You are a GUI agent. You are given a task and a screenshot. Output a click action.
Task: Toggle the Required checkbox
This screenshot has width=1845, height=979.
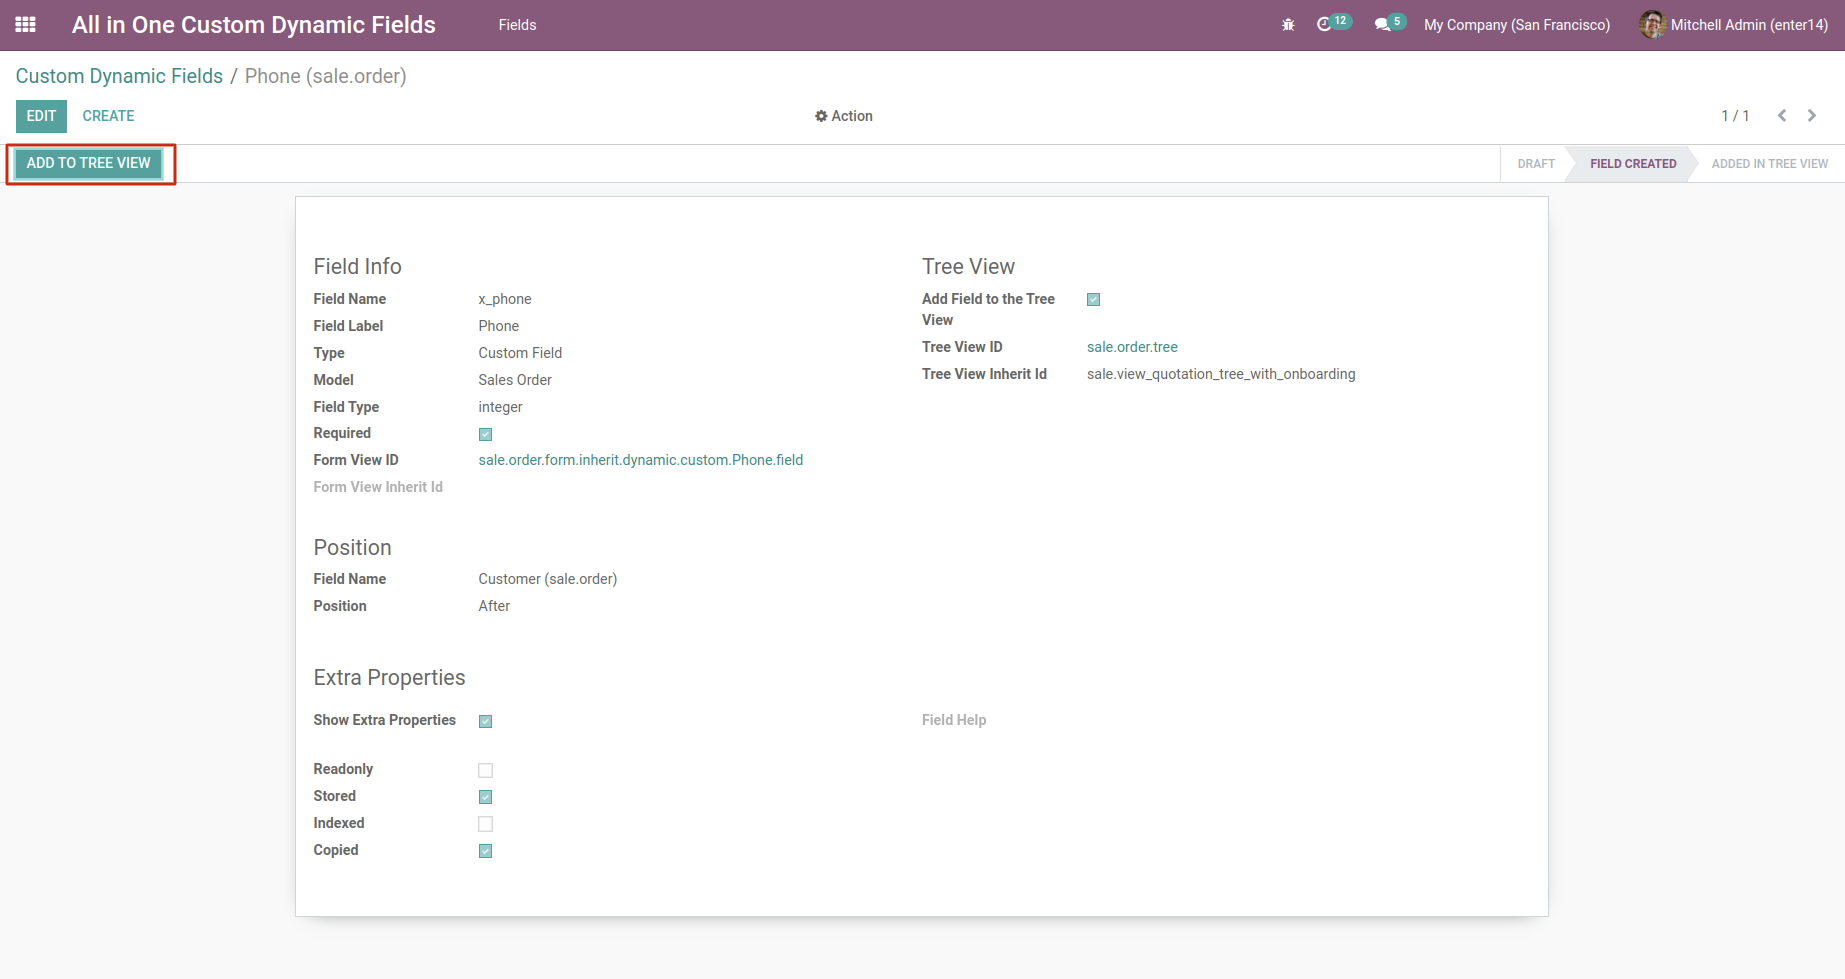[485, 434]
